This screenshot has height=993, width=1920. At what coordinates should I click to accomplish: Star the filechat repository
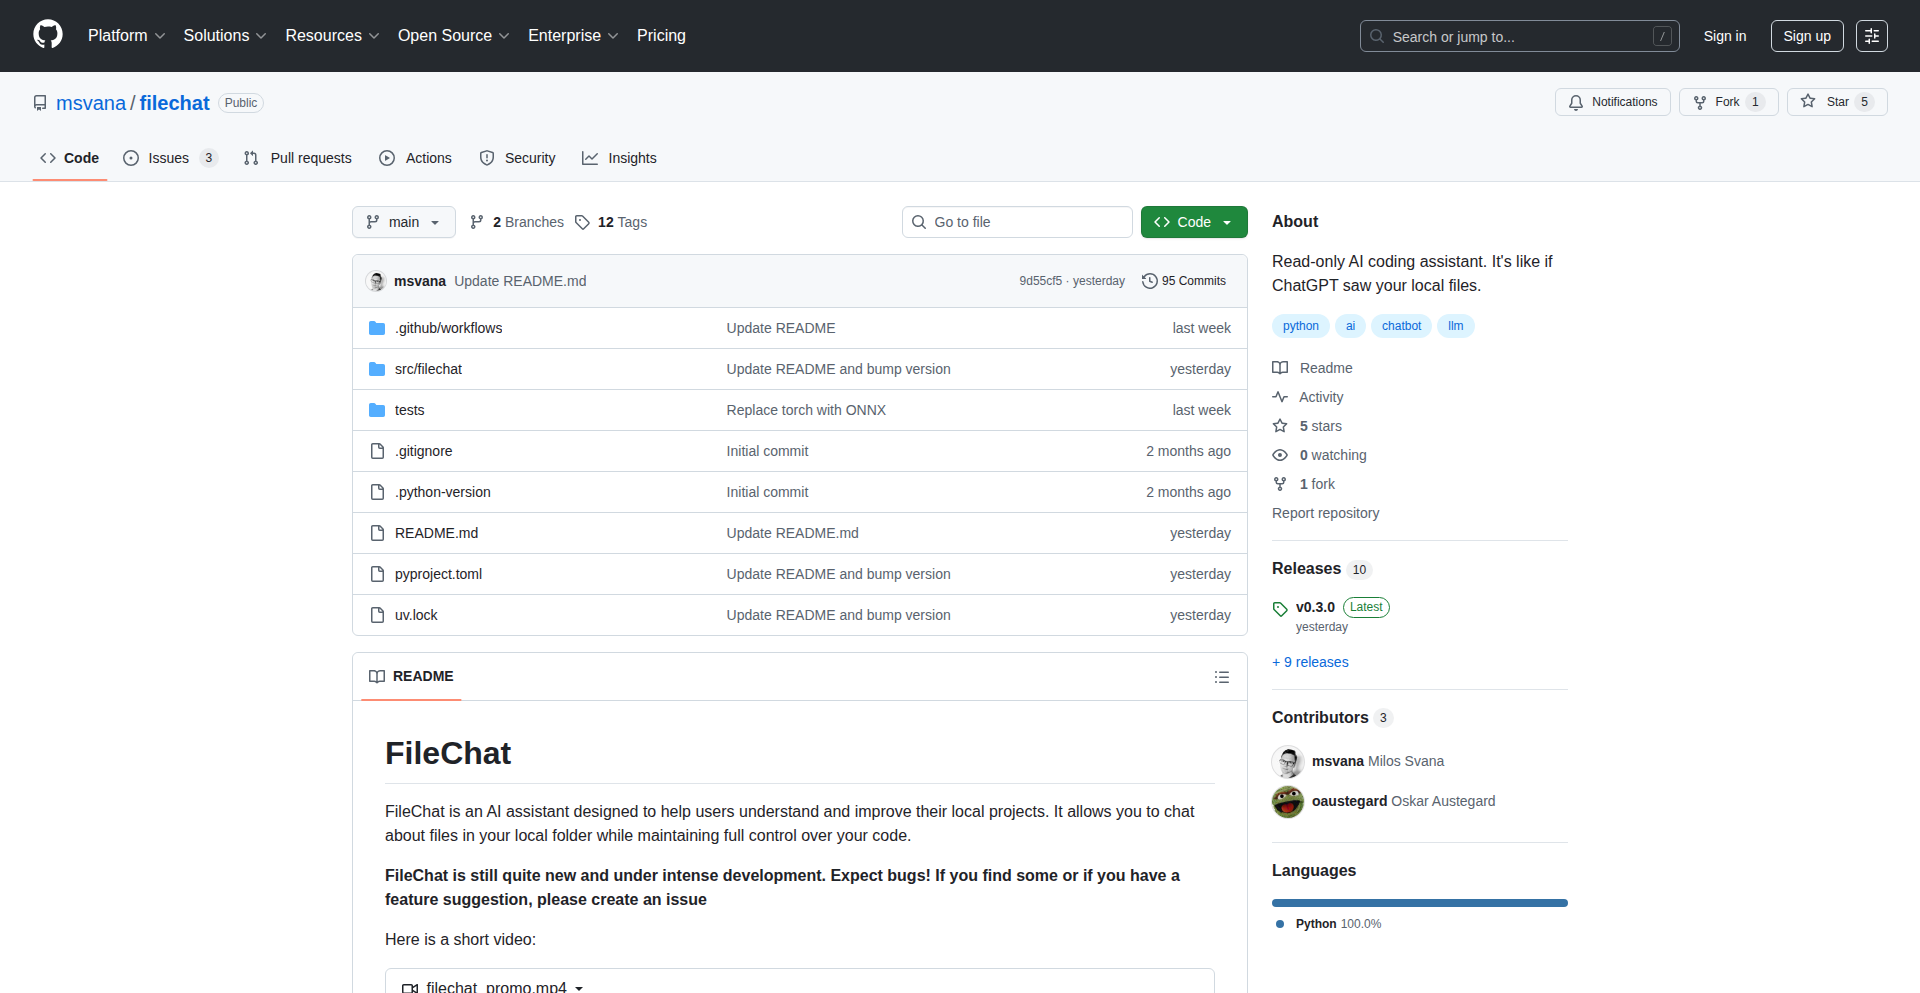click(x=1836, y=102)
